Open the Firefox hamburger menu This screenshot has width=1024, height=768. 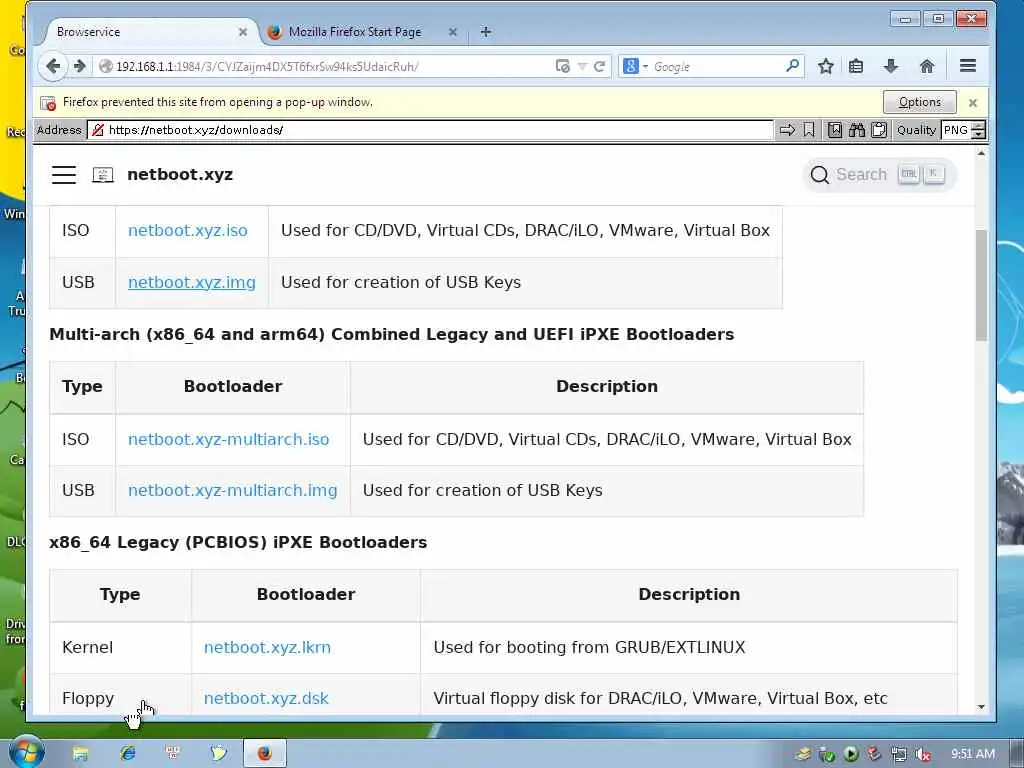click(x=968, y=65)
